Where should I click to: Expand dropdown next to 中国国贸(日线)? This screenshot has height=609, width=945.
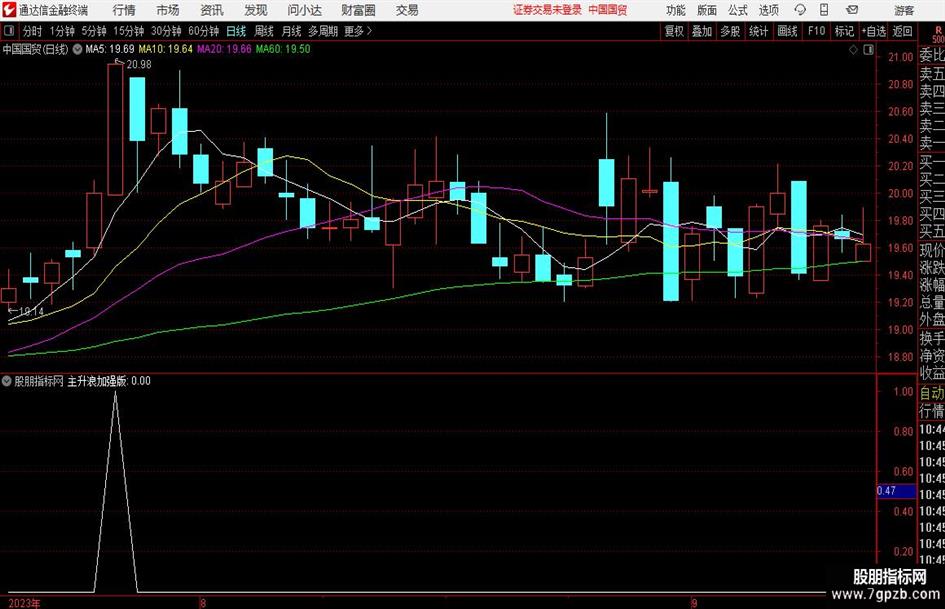pyautogui.click(x=78, y=49)
